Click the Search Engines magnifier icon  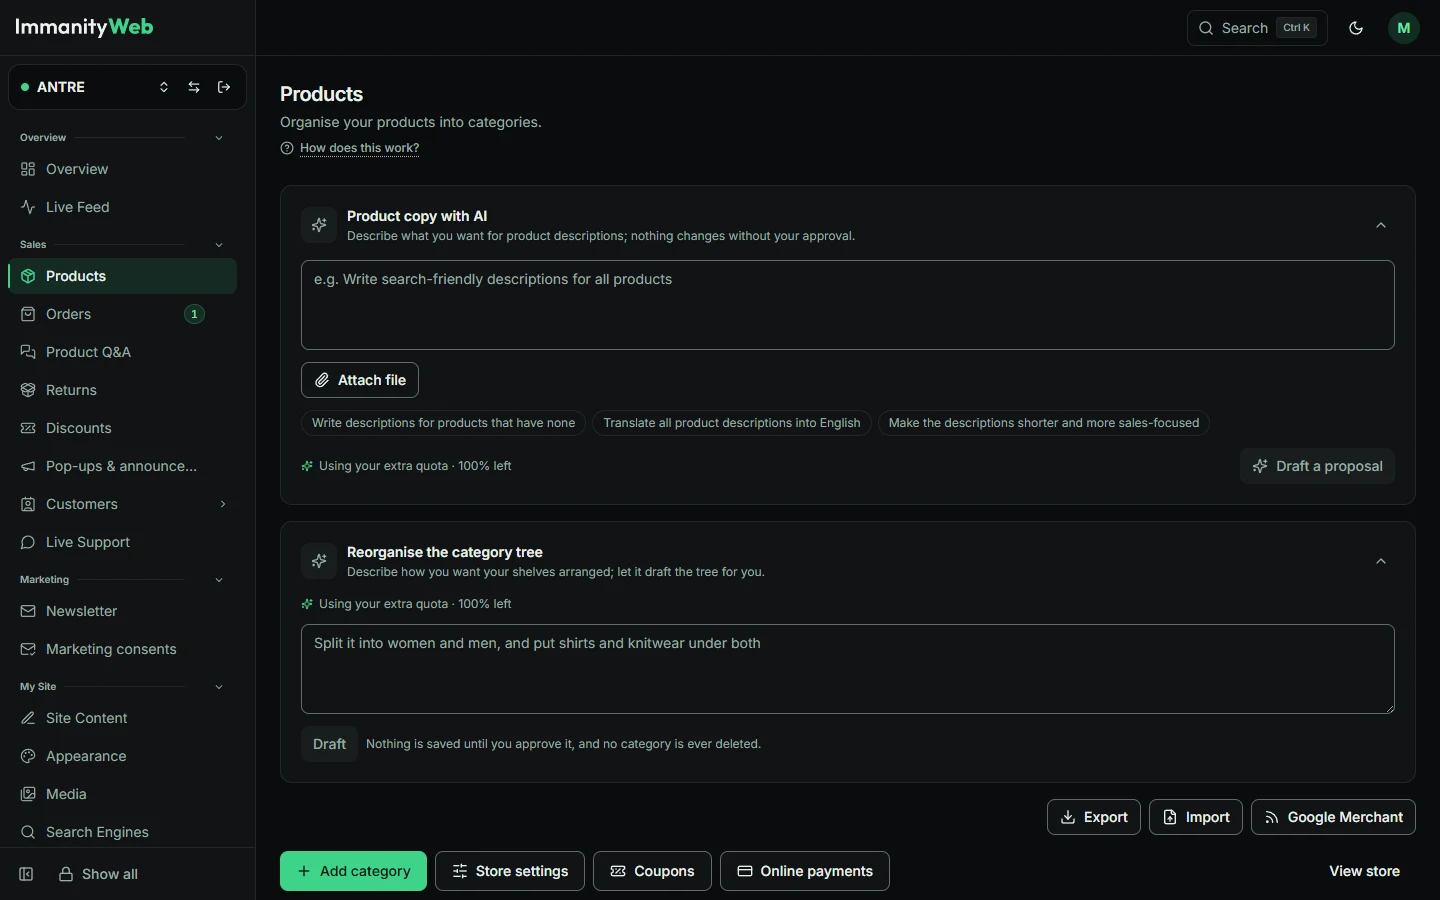click(28, 832)
